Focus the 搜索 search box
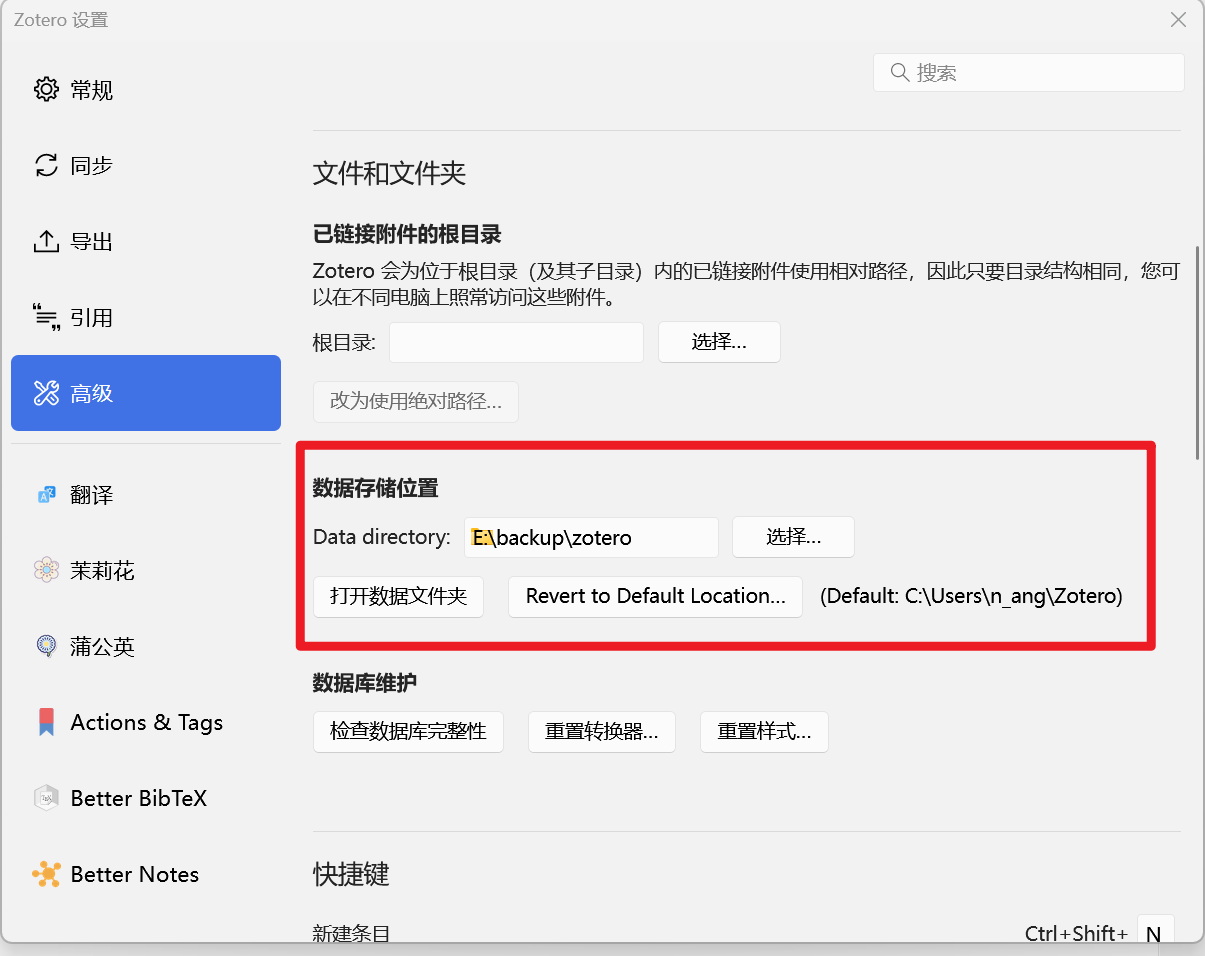Screen dimensions: 1205x956 pyautogui.click(x=1040, y=73)
